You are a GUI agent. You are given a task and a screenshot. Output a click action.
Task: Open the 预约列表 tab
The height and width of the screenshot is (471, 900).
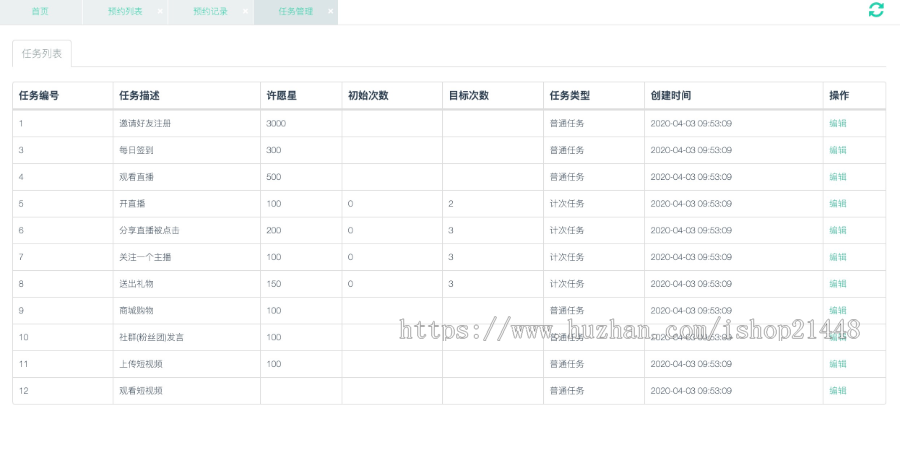[x=124, y=12]
